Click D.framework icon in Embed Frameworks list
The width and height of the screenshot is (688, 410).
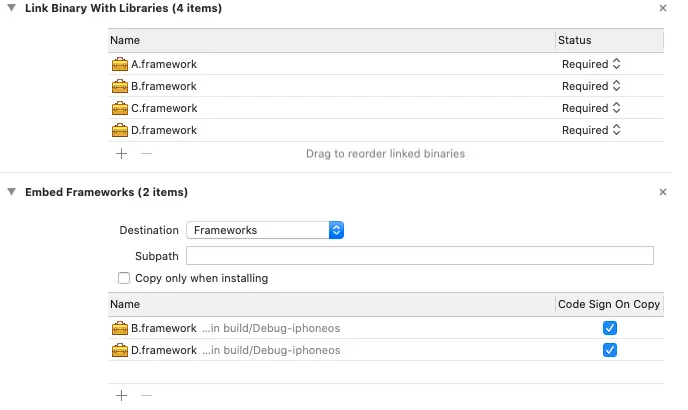120,350
